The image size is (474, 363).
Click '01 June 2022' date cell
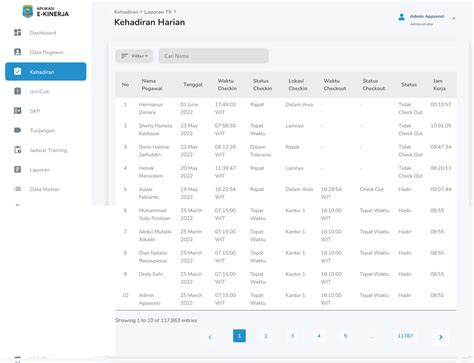[x=189, y=108]
